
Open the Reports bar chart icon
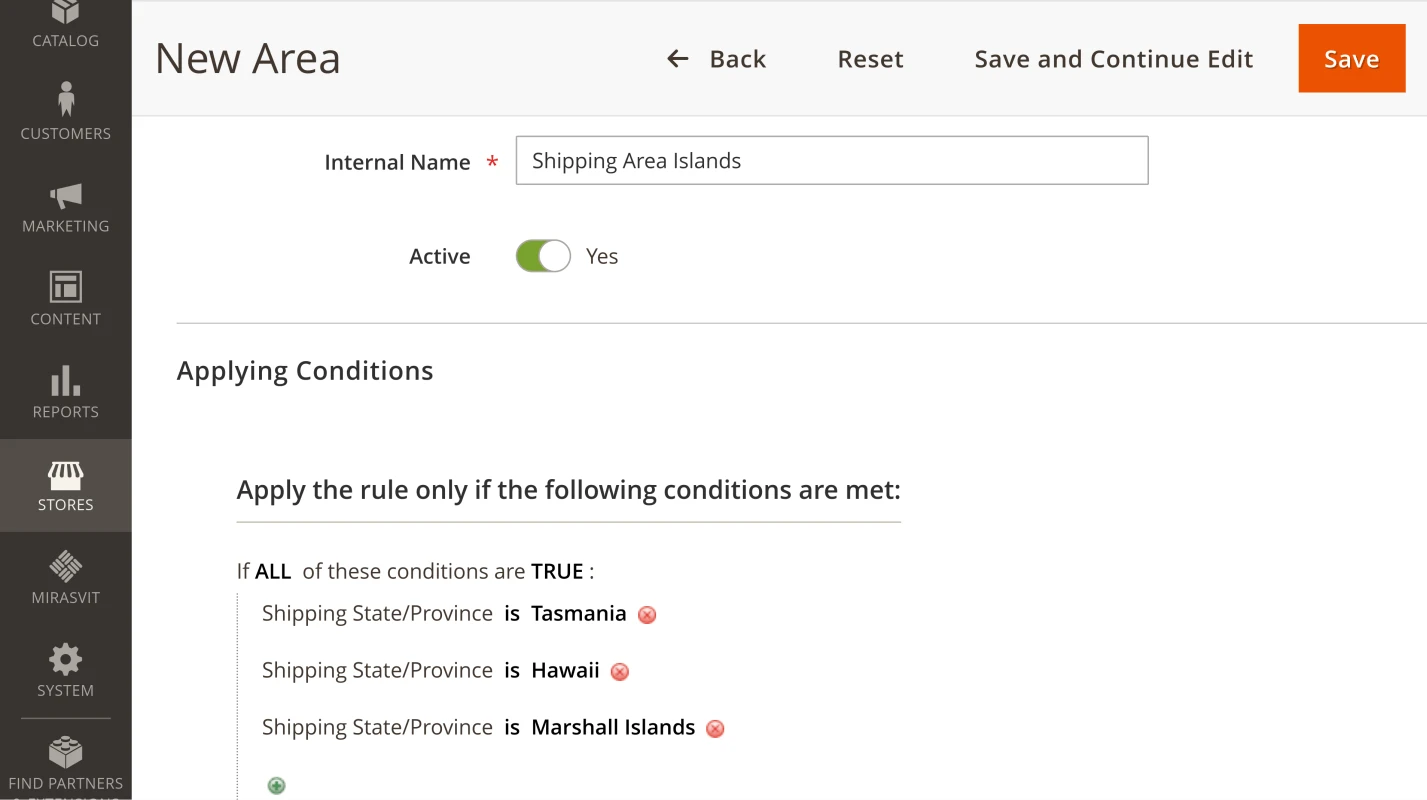coord(65,381)
